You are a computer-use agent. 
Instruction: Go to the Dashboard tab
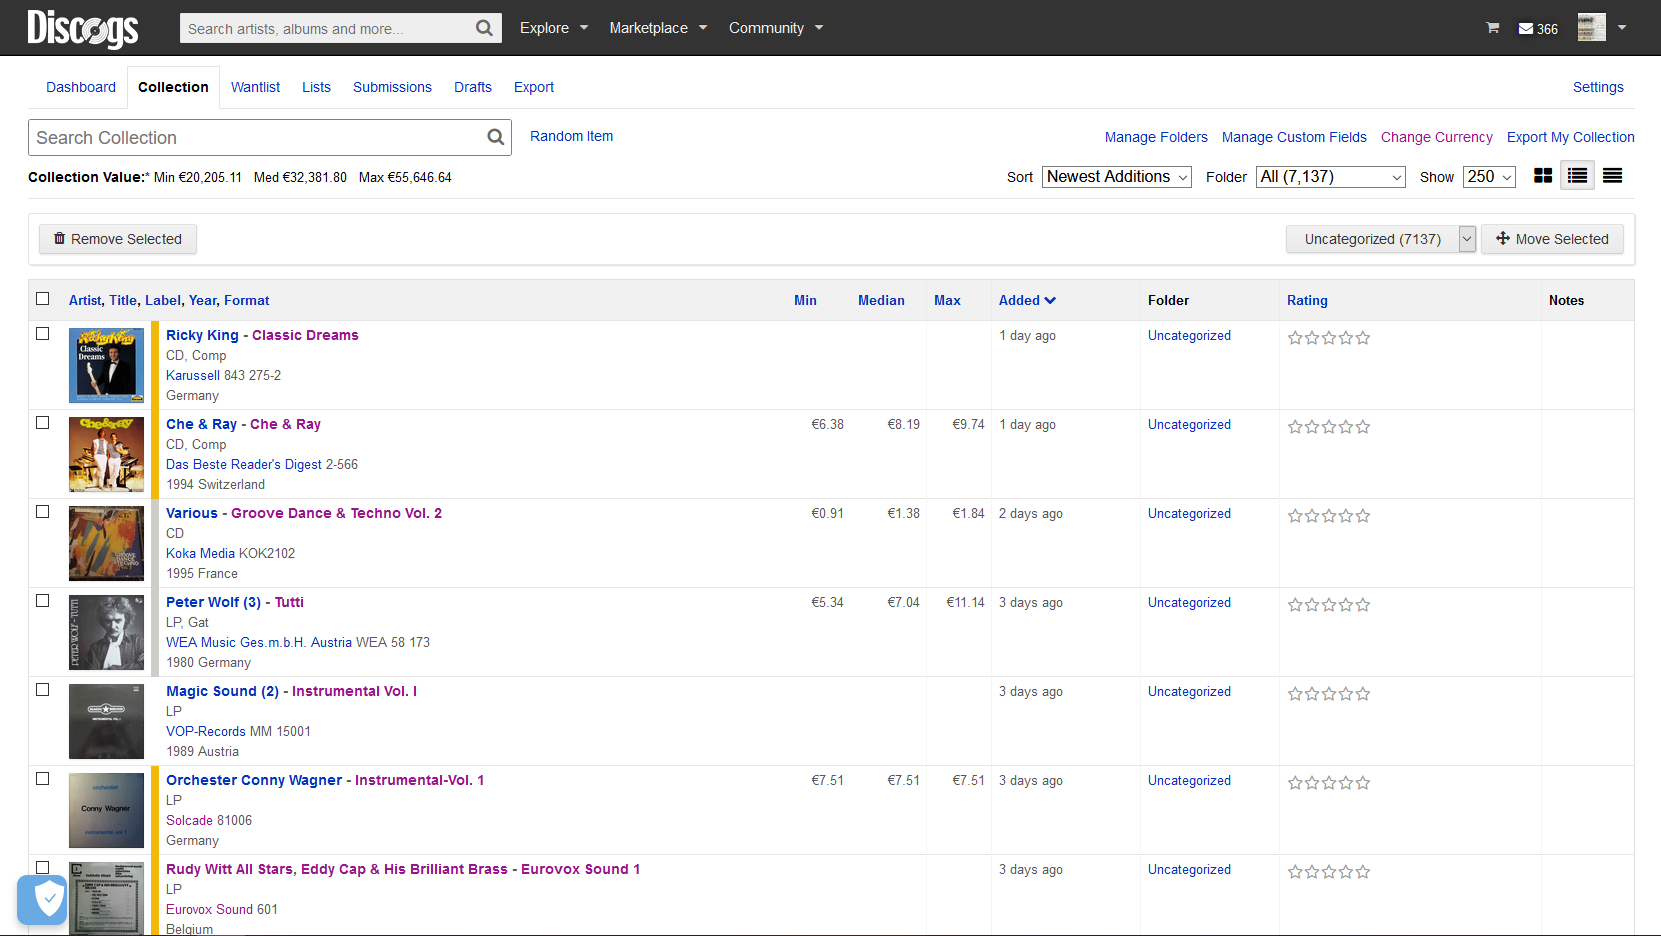pos(81,87)
